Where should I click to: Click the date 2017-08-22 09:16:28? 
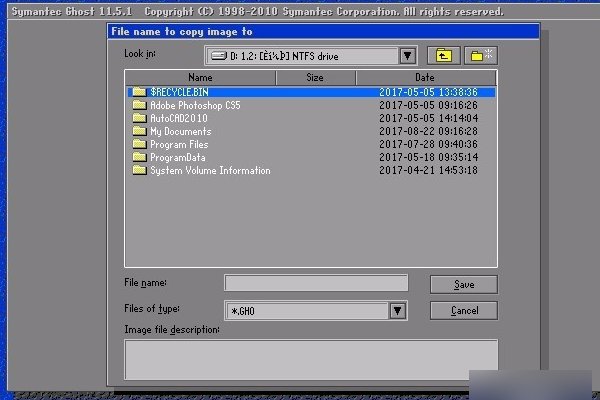[428, 131]
